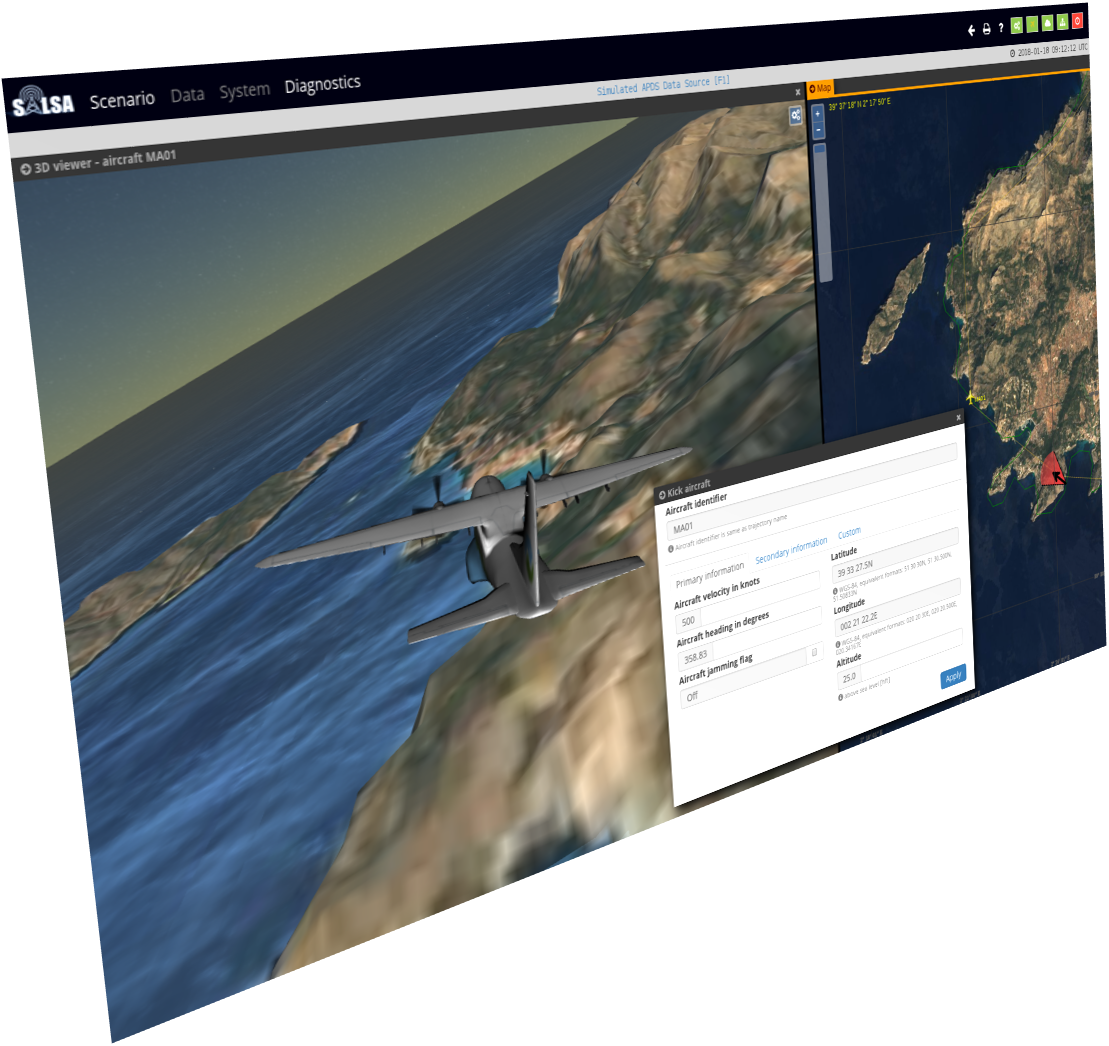Viewport: 1109px width, 1046px height.
Task: Close the Kick aircraft dialog
Action: pyautogui.click(x=958, y=418)
